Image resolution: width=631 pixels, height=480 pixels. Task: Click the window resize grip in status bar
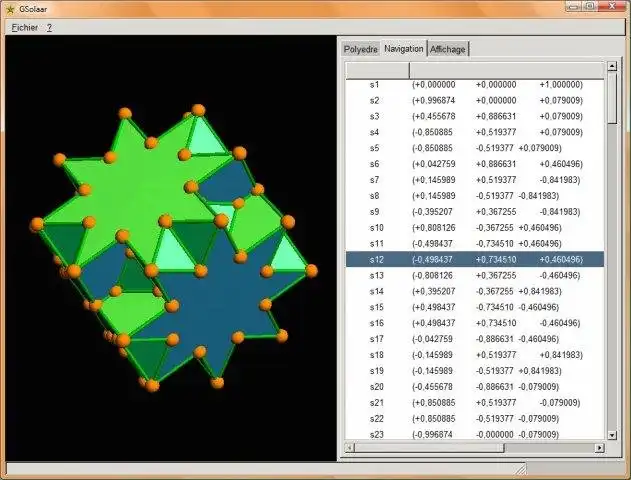520,468
